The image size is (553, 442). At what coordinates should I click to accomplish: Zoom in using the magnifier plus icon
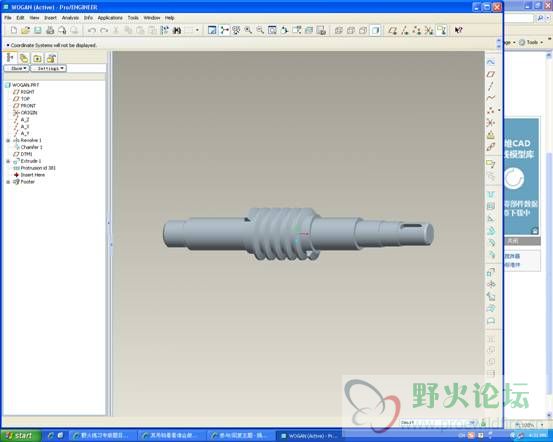248,30
